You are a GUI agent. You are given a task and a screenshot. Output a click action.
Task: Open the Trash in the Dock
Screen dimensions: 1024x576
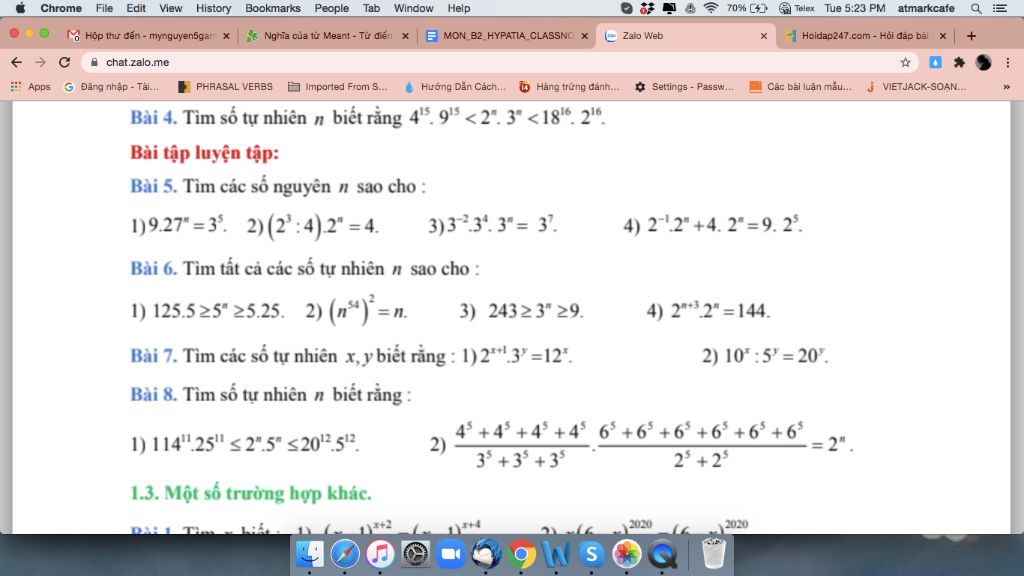pyautogui.click(x=713, y=554)
